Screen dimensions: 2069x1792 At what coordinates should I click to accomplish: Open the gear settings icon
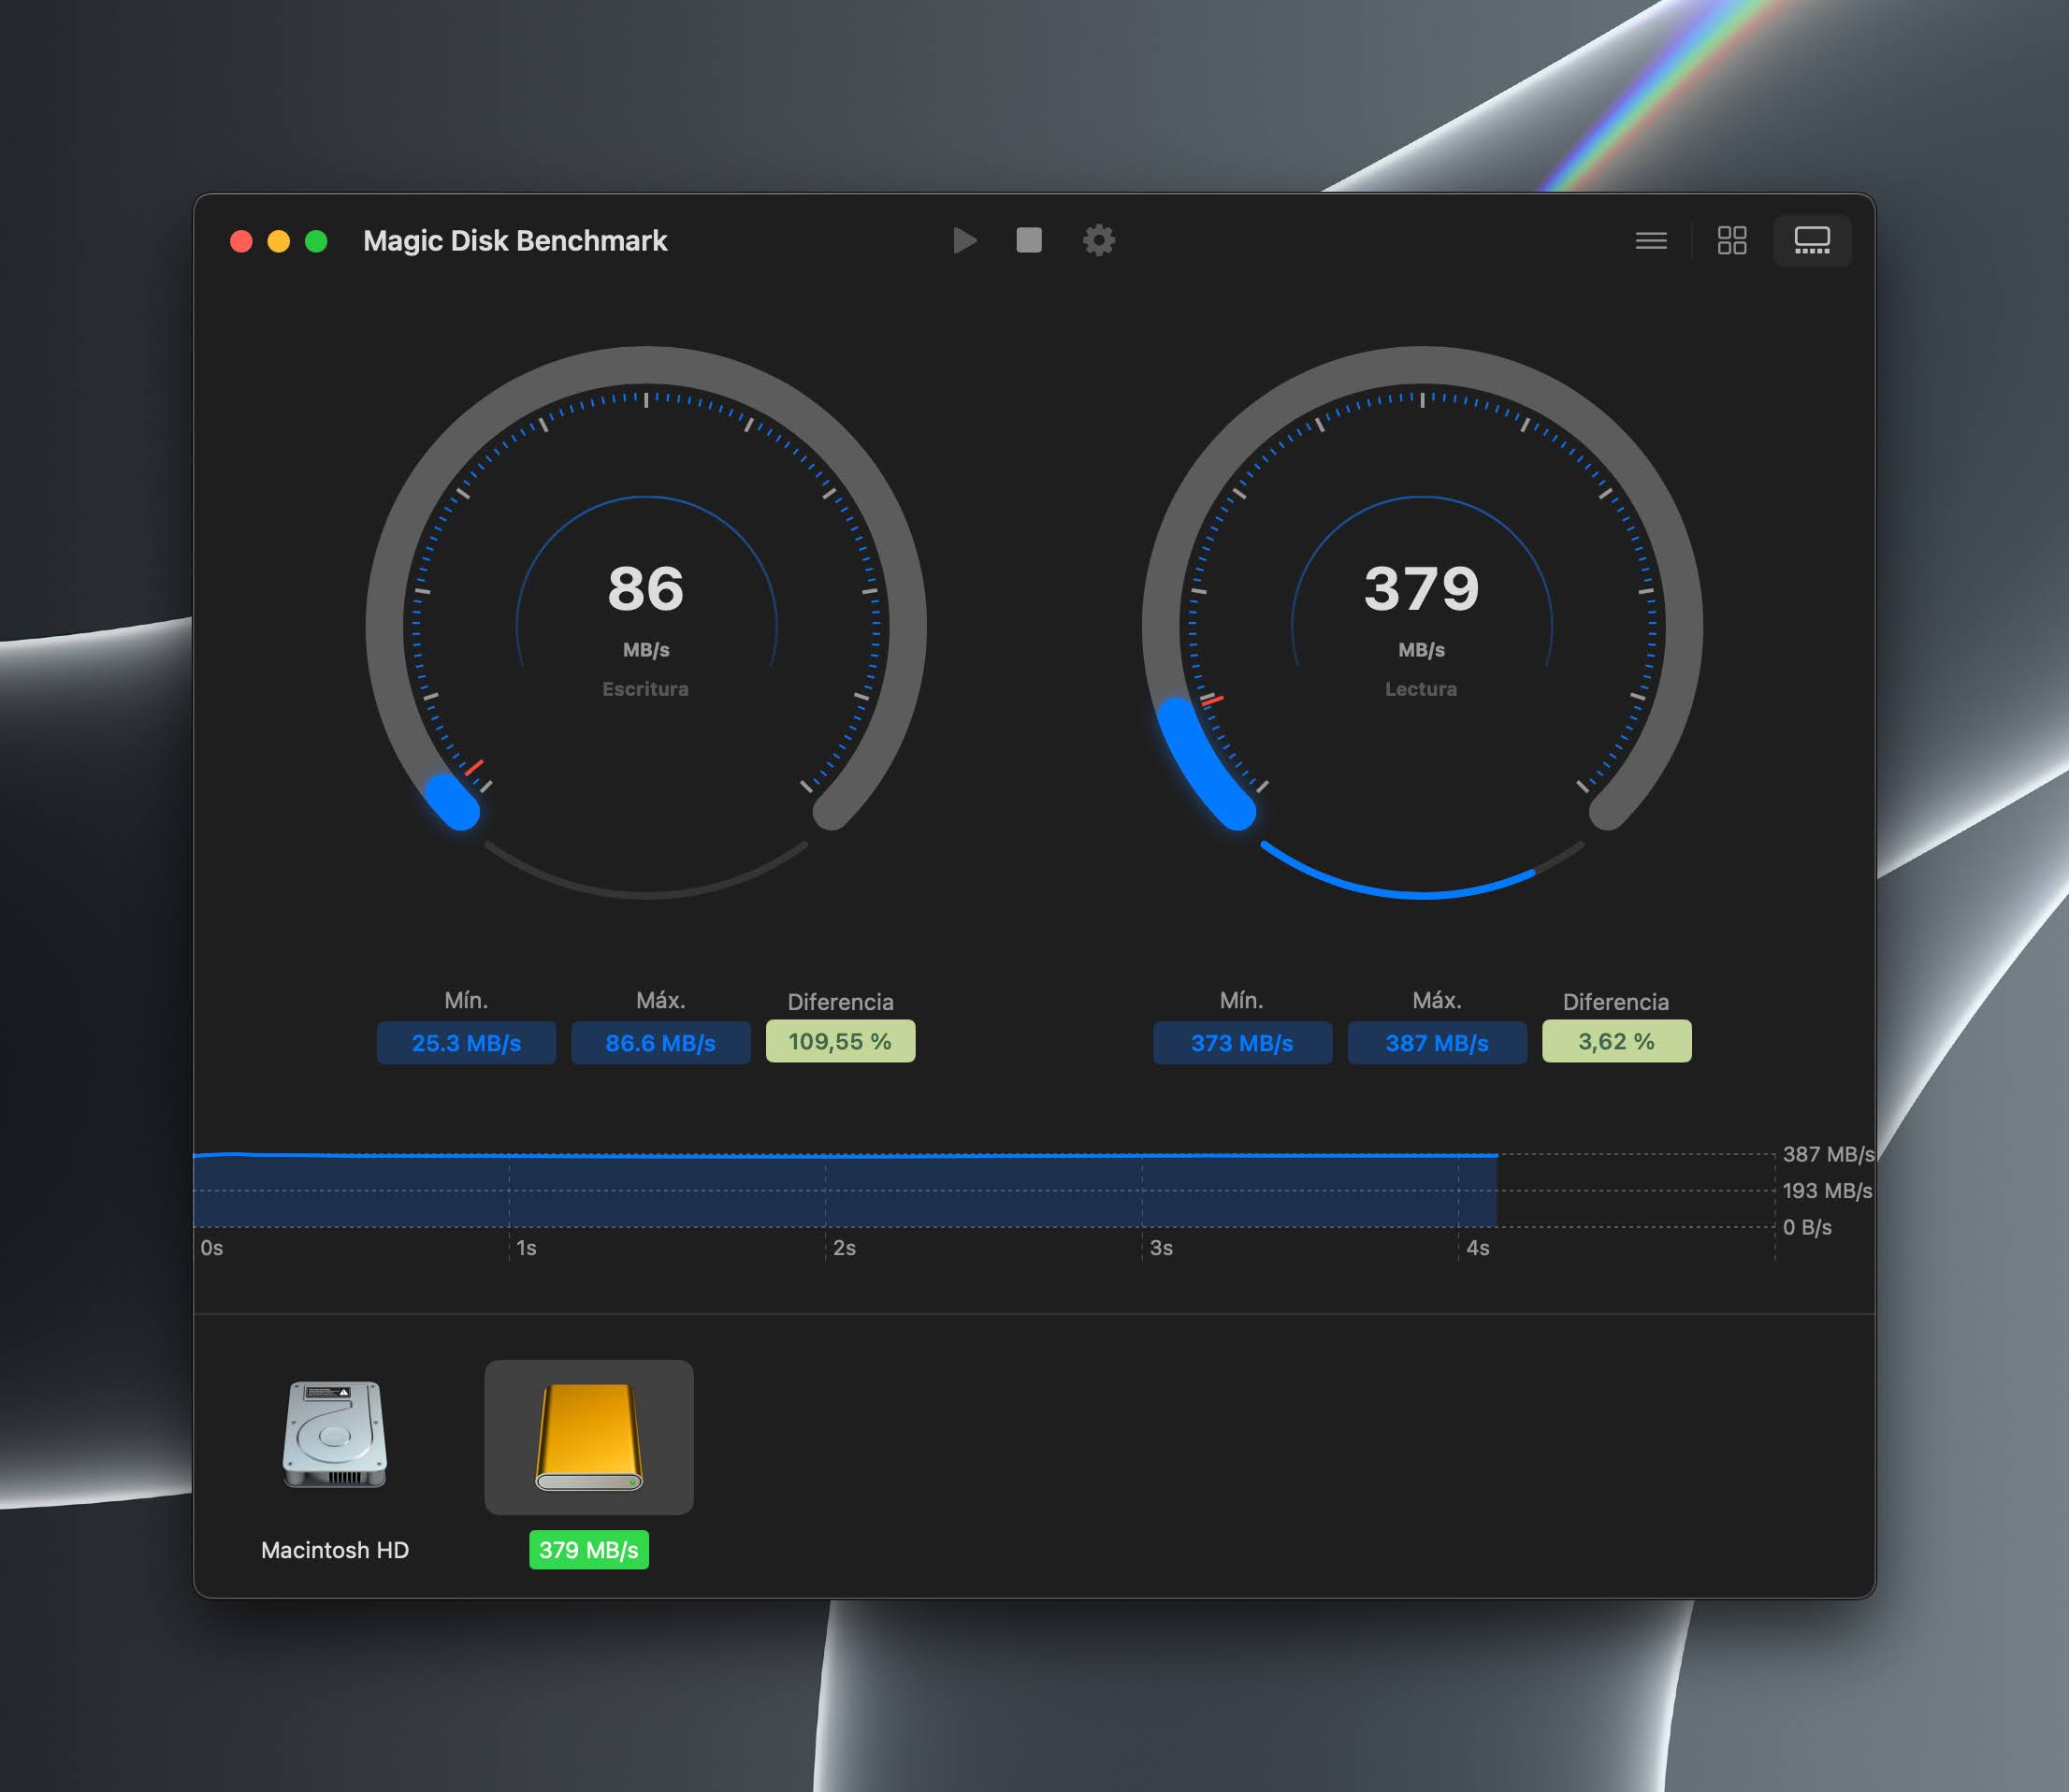click(1098, 240)
